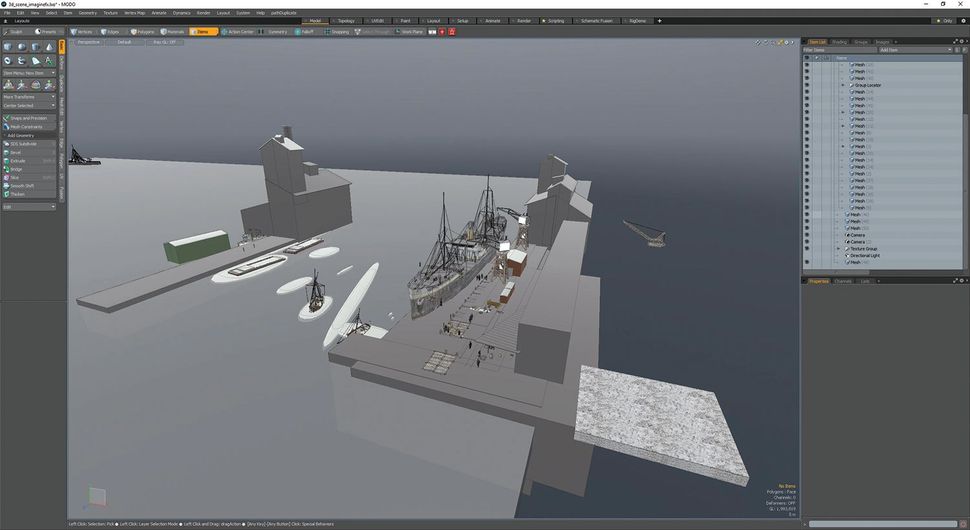Click the Snaps and Precision button
The height and width of the screenshot is (530, 970).
29,118
